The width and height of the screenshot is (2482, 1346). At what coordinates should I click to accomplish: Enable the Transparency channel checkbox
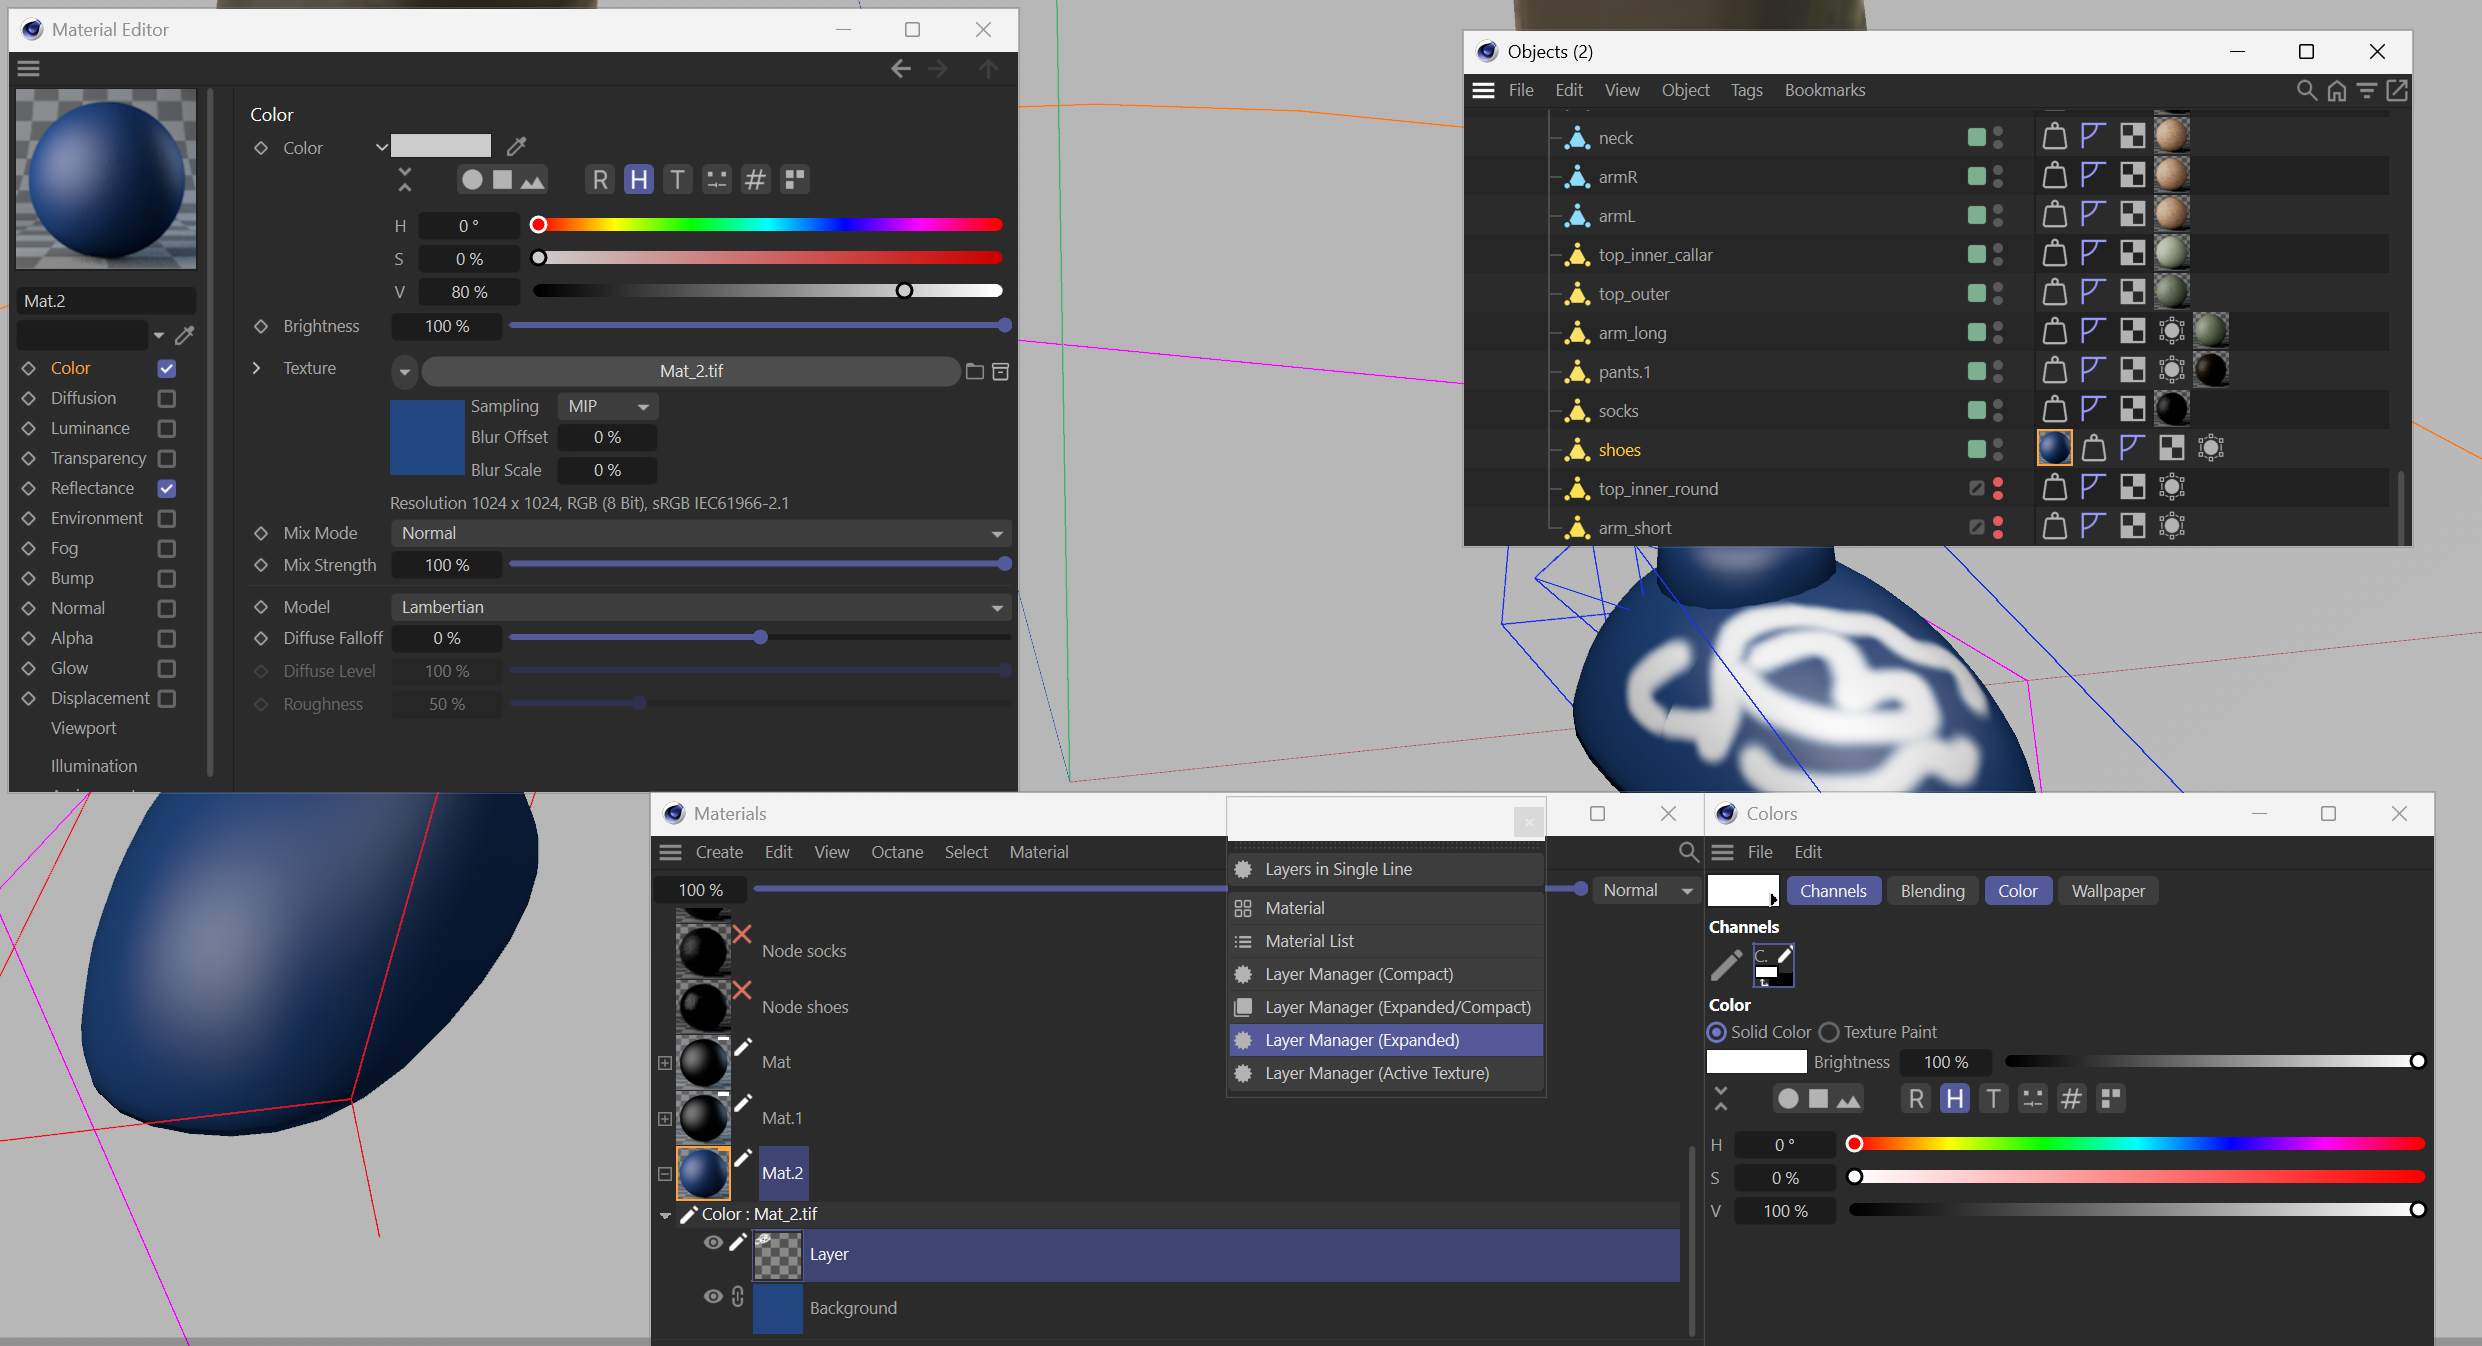coord(167,459)
